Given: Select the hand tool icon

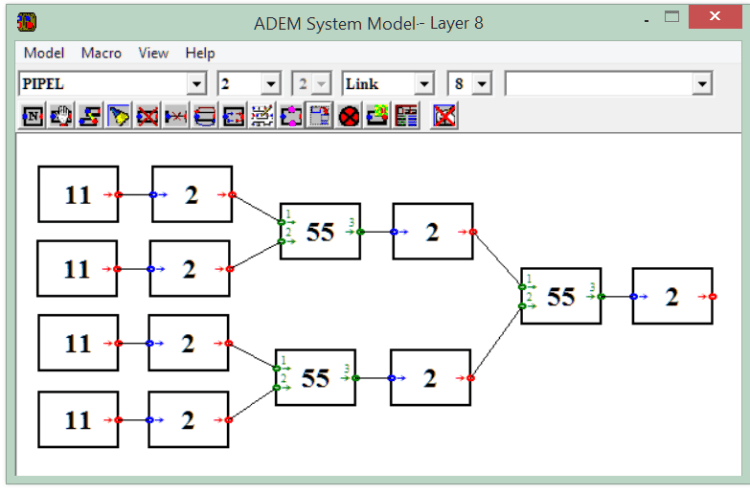Looking at the screenshot, I should coord(61,116).
